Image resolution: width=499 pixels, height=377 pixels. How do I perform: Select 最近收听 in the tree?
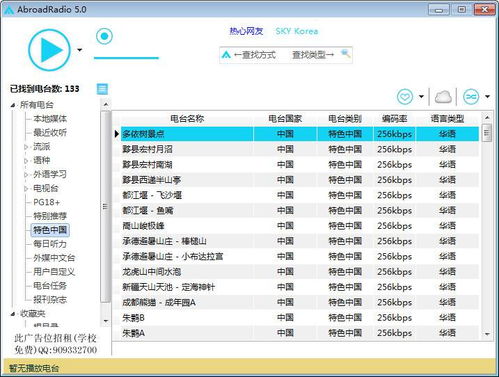50,133
